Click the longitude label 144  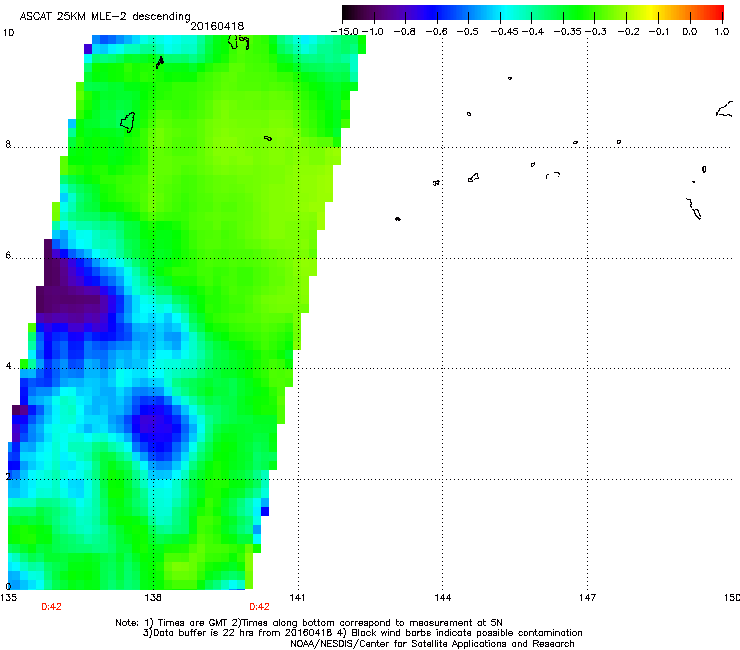tap(443, 598)
